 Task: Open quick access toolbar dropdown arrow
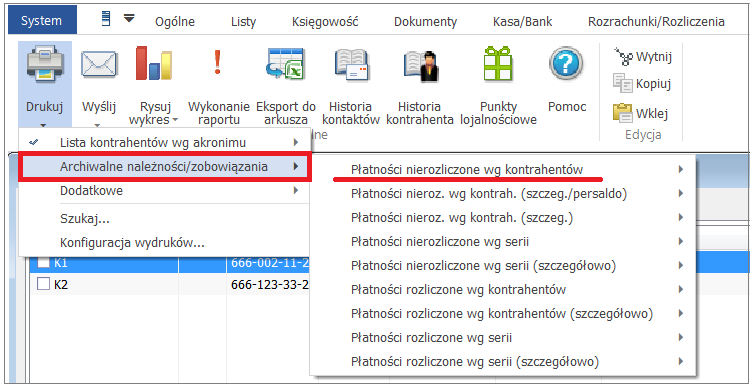click(129, 18)
